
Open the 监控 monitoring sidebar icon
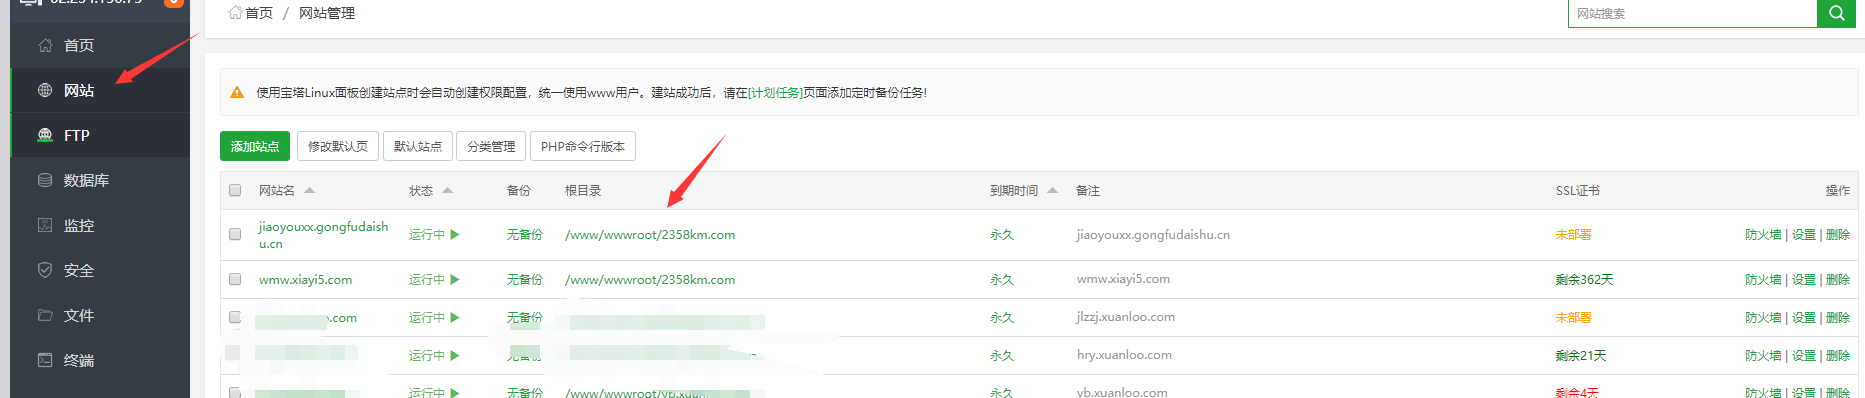pos(45,225)
